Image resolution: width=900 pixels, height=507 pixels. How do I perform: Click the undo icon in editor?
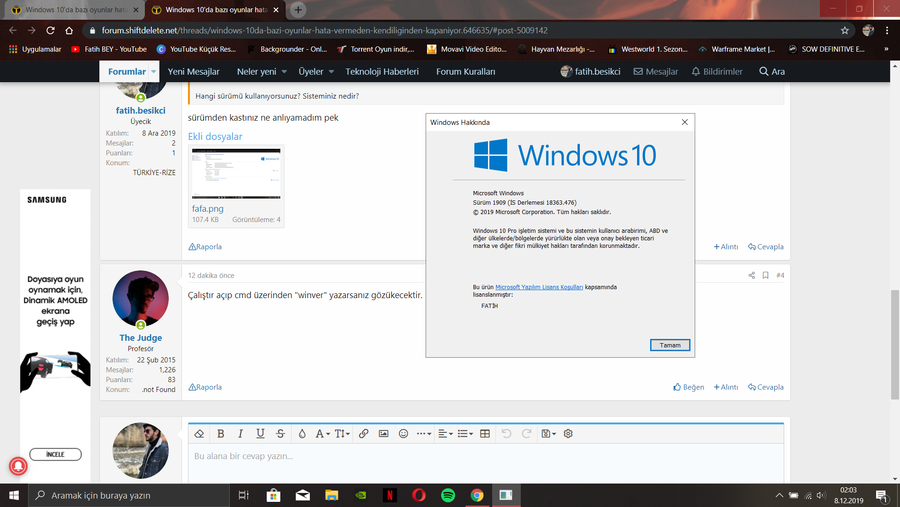click(x=506, y=434)
